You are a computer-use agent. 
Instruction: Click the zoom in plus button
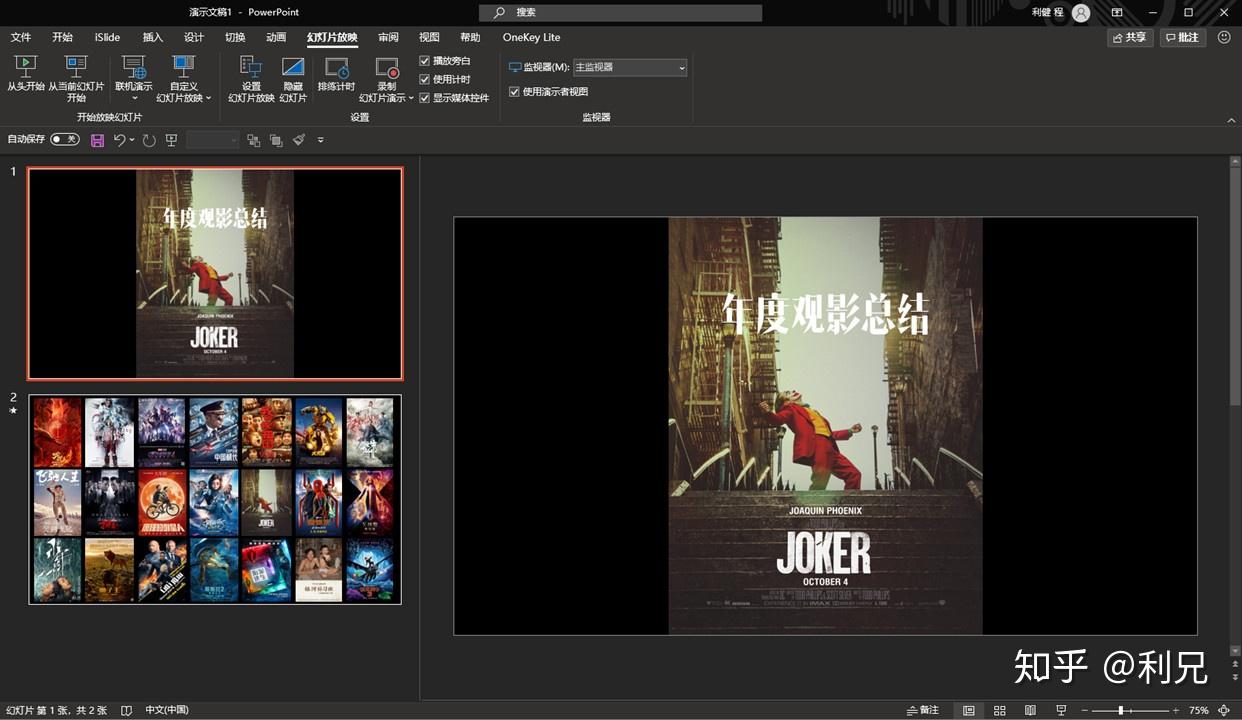click(x=1176, y=710)
